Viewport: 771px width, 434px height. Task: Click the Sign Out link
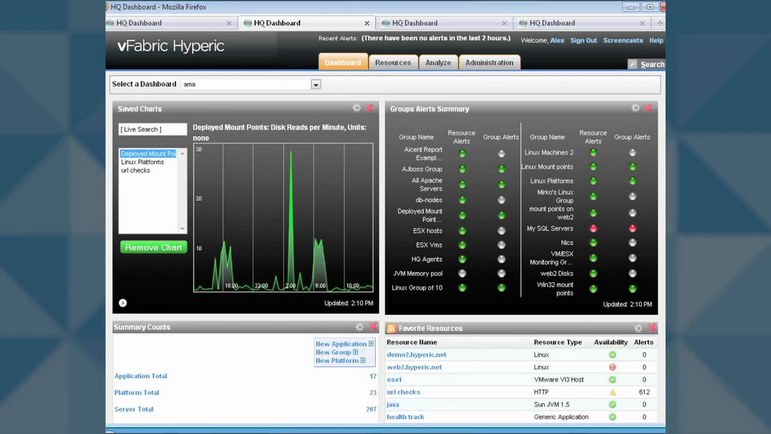pyautogui.click(x=584, y=40)
